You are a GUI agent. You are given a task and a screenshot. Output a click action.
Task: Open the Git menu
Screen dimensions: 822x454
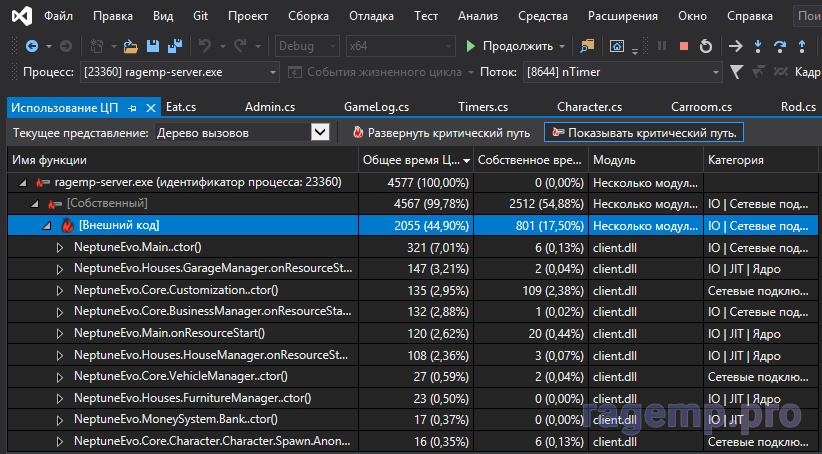pos(200,16)
